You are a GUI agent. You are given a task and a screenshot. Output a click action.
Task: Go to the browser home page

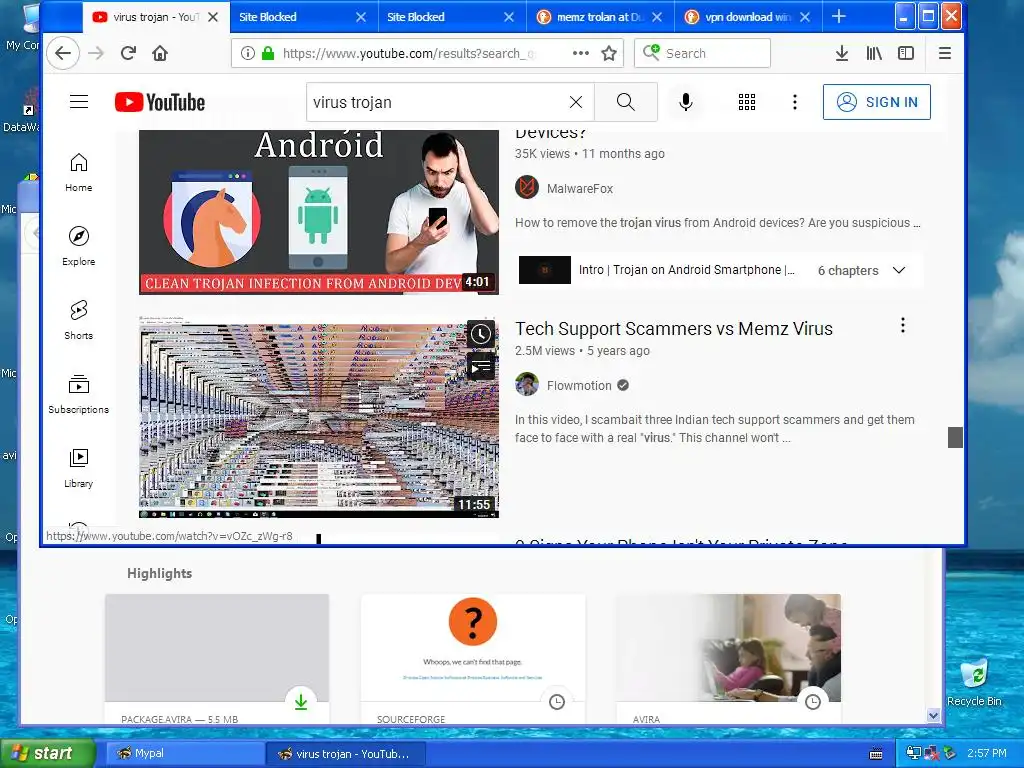click(x=160, y=54)
